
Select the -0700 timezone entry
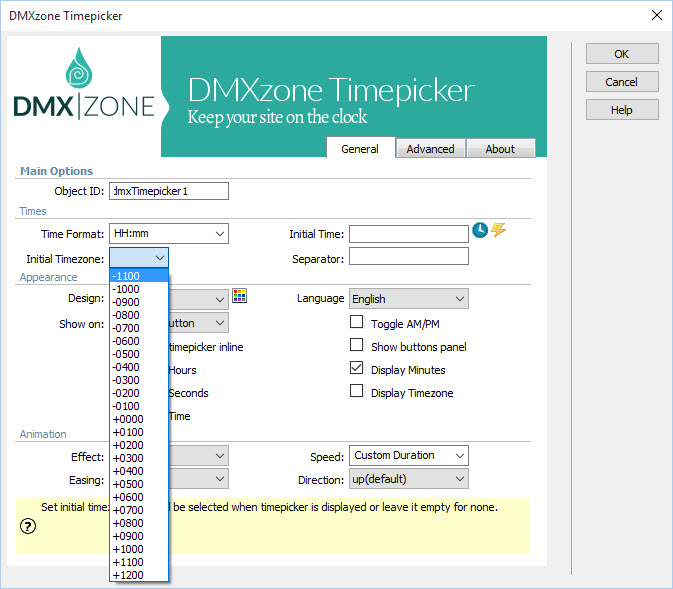point(139,328)
